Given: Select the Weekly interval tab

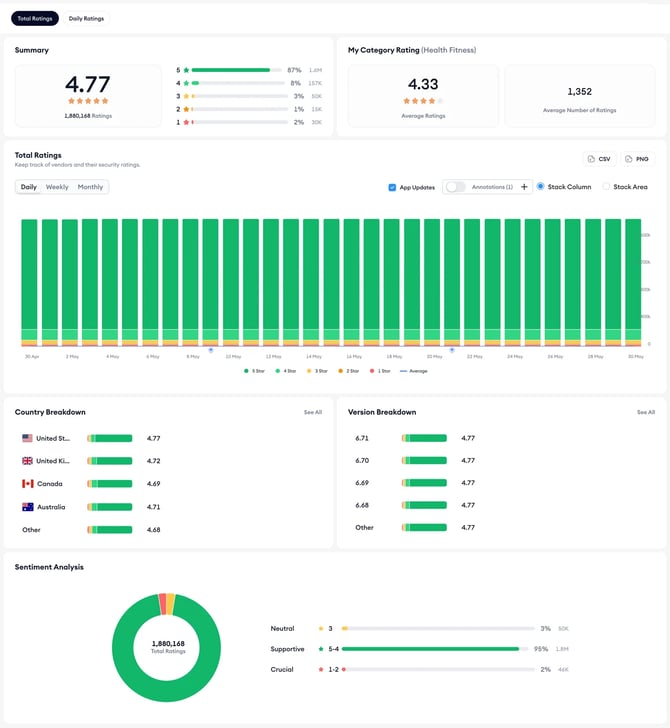Looking at the screenshot, I should 57,187.
